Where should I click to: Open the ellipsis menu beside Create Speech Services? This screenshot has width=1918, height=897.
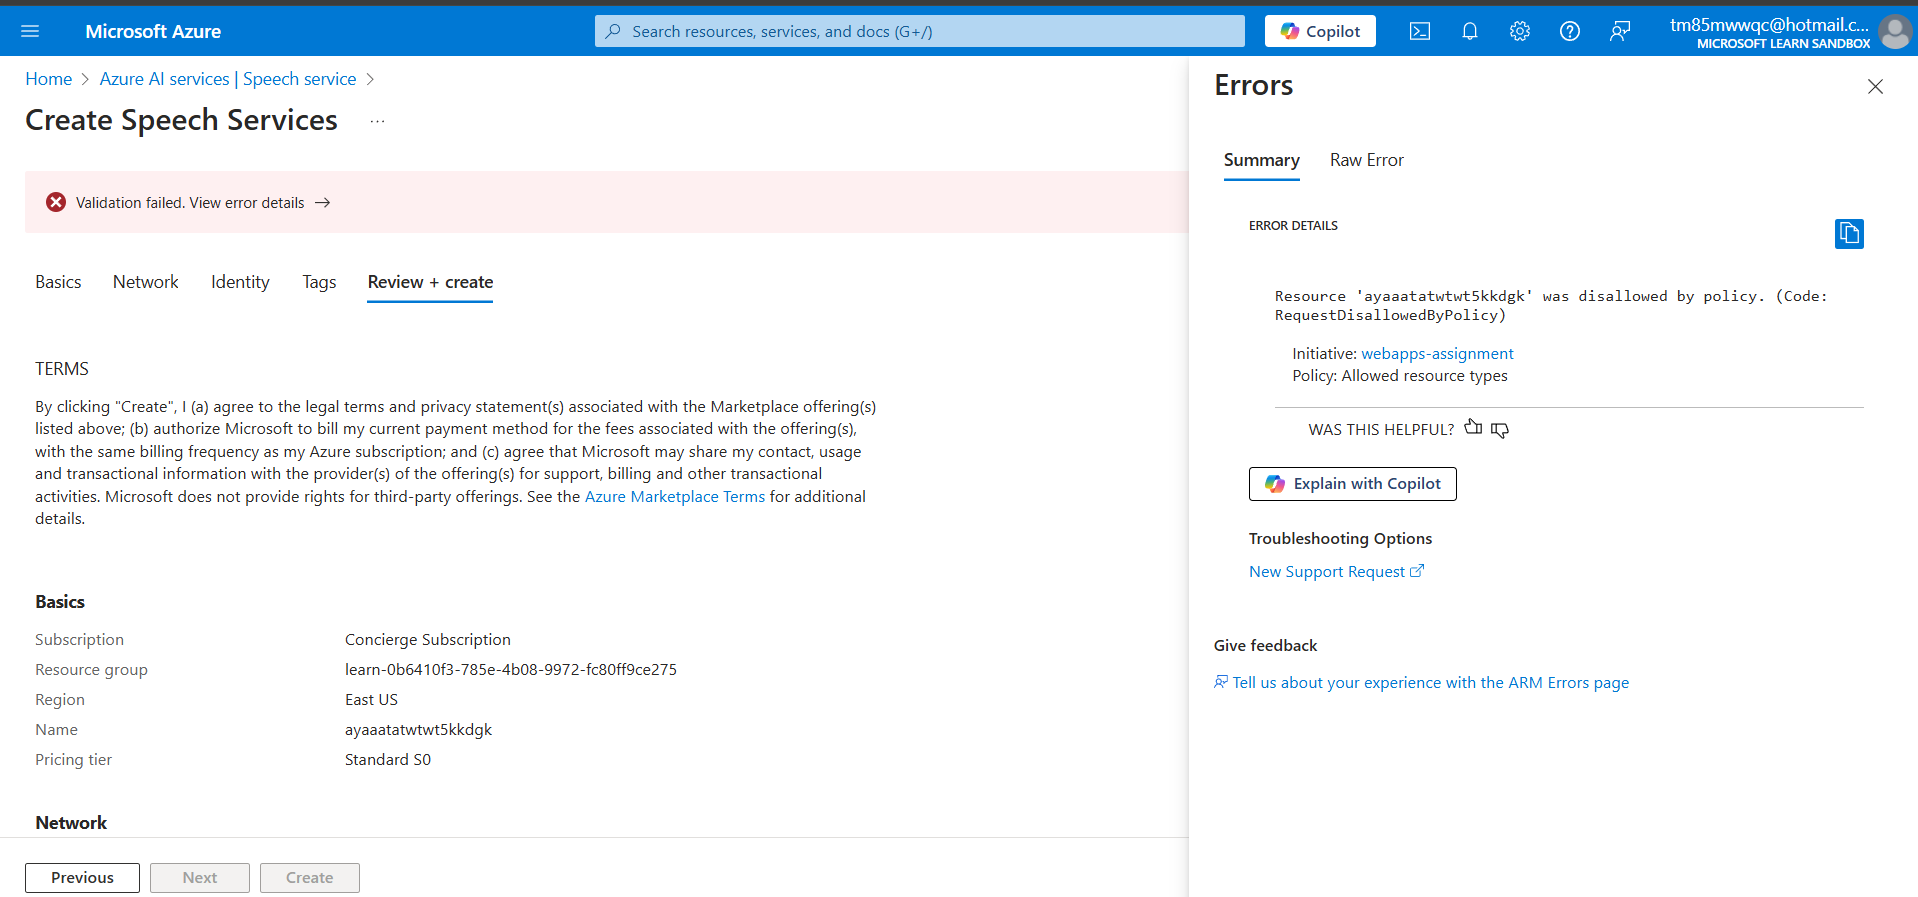pyautogui.click(x=377, y=121)
